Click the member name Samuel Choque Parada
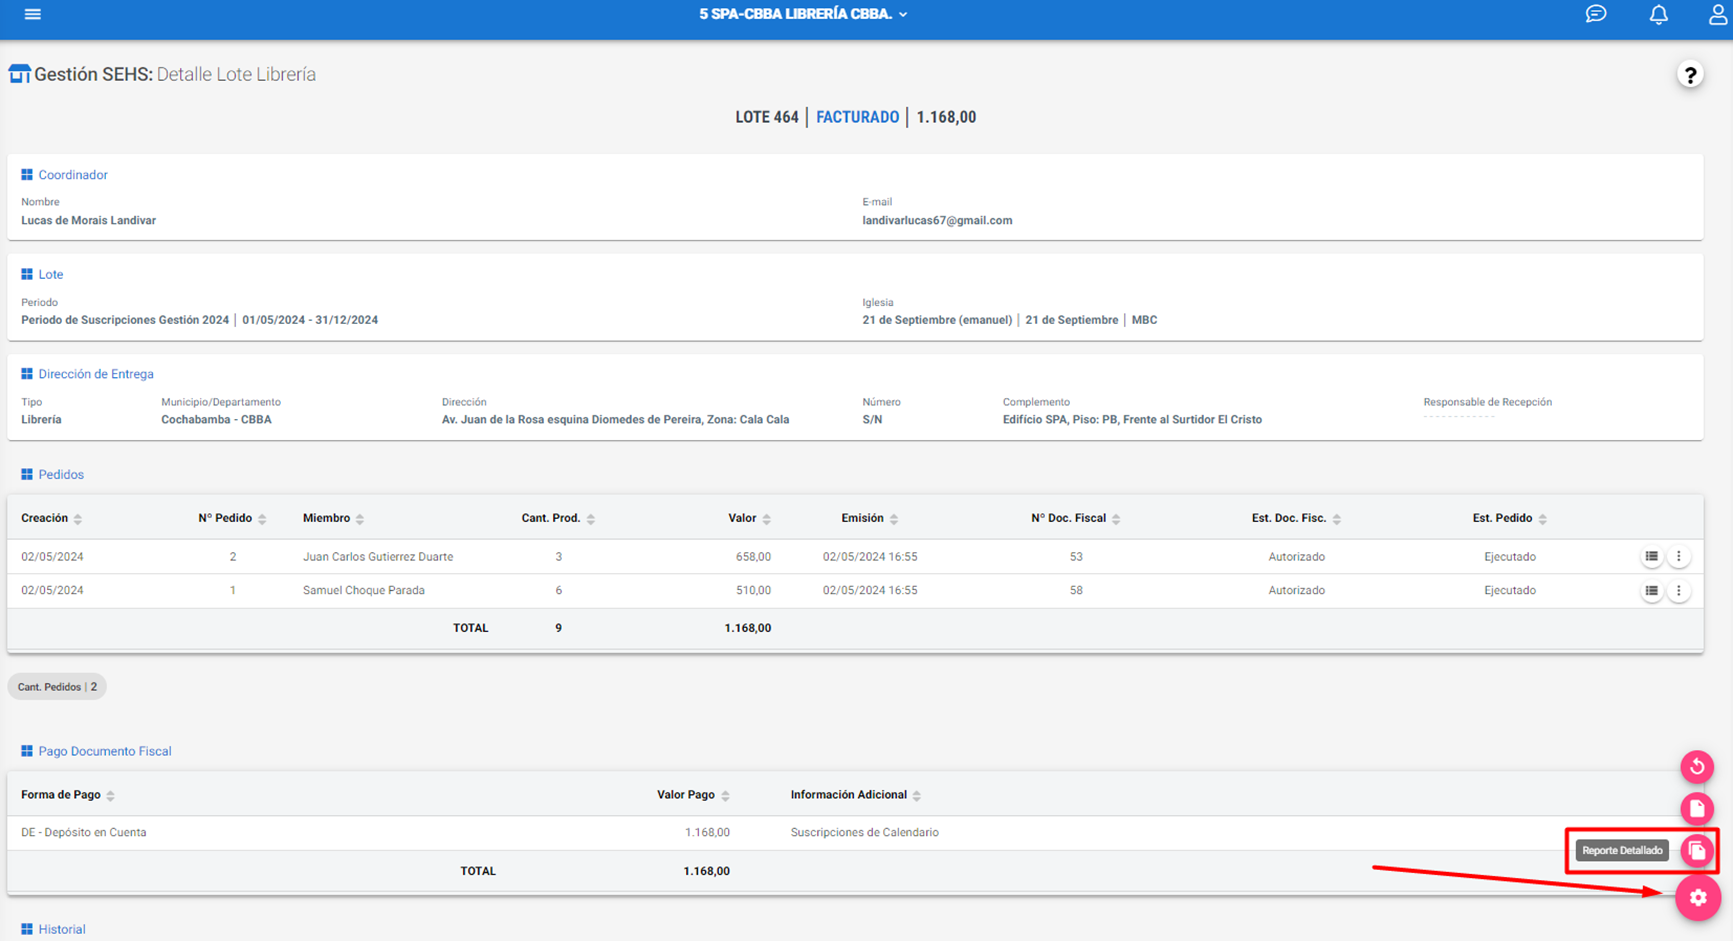The image size is (1733, 941). click(364, 590)
